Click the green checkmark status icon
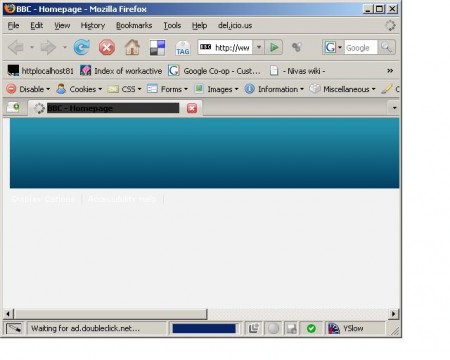The width and height of the screenshot is (450, 360). tap(311, 329)
